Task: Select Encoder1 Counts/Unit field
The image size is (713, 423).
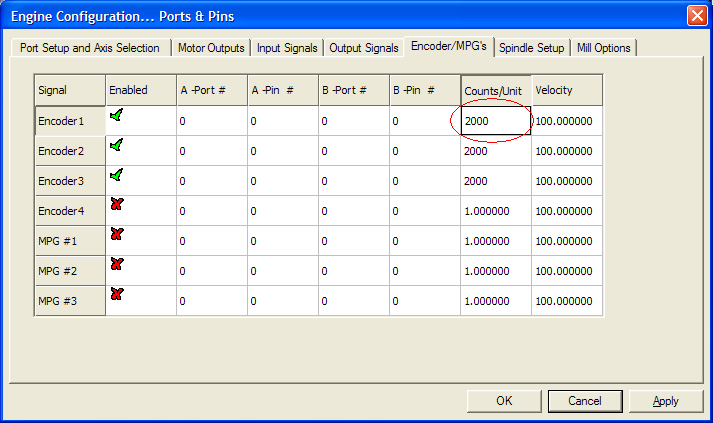Action: tap(494, 121)
